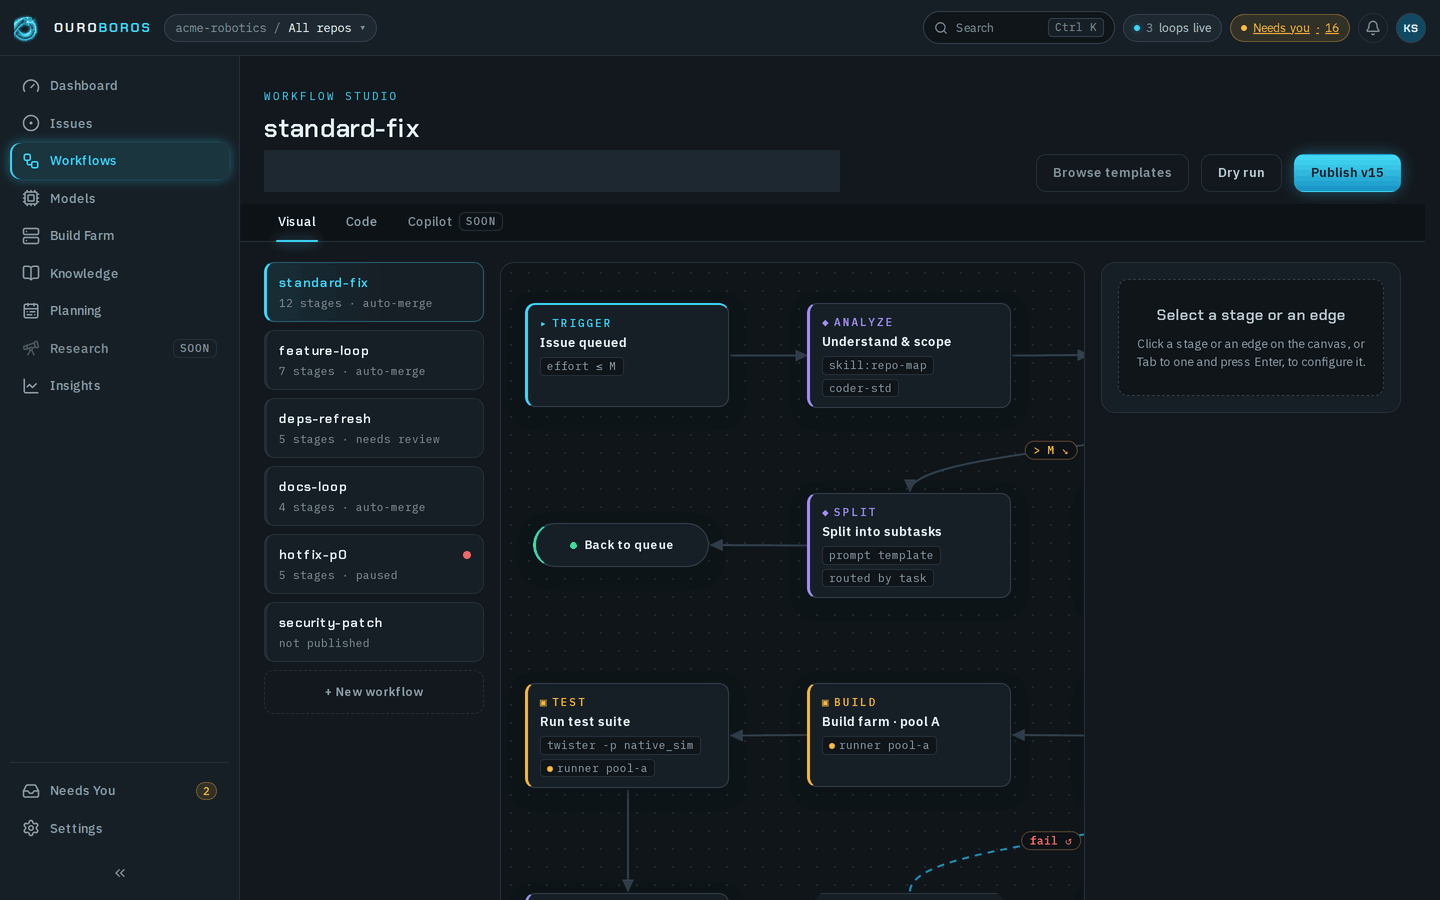Click the Research SOON badge
Screen dimensions: 1440x900
coord(195,349)
